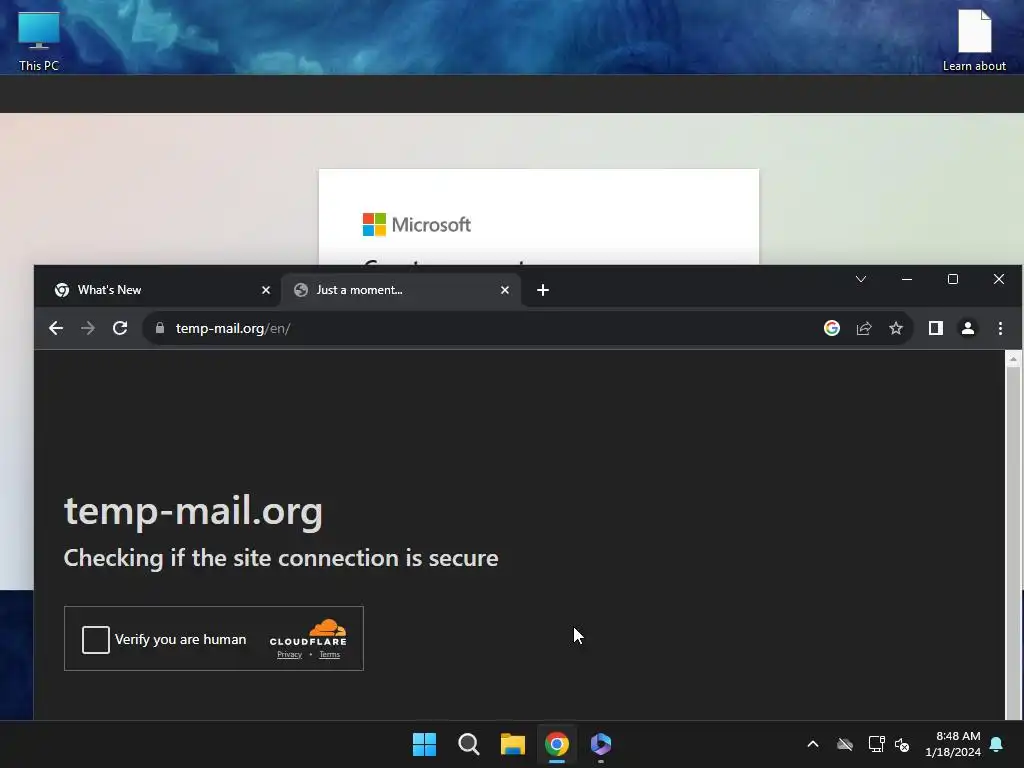1024x768 pixels.
Task: Reload the temp-mail.org page
Action: 120,328
